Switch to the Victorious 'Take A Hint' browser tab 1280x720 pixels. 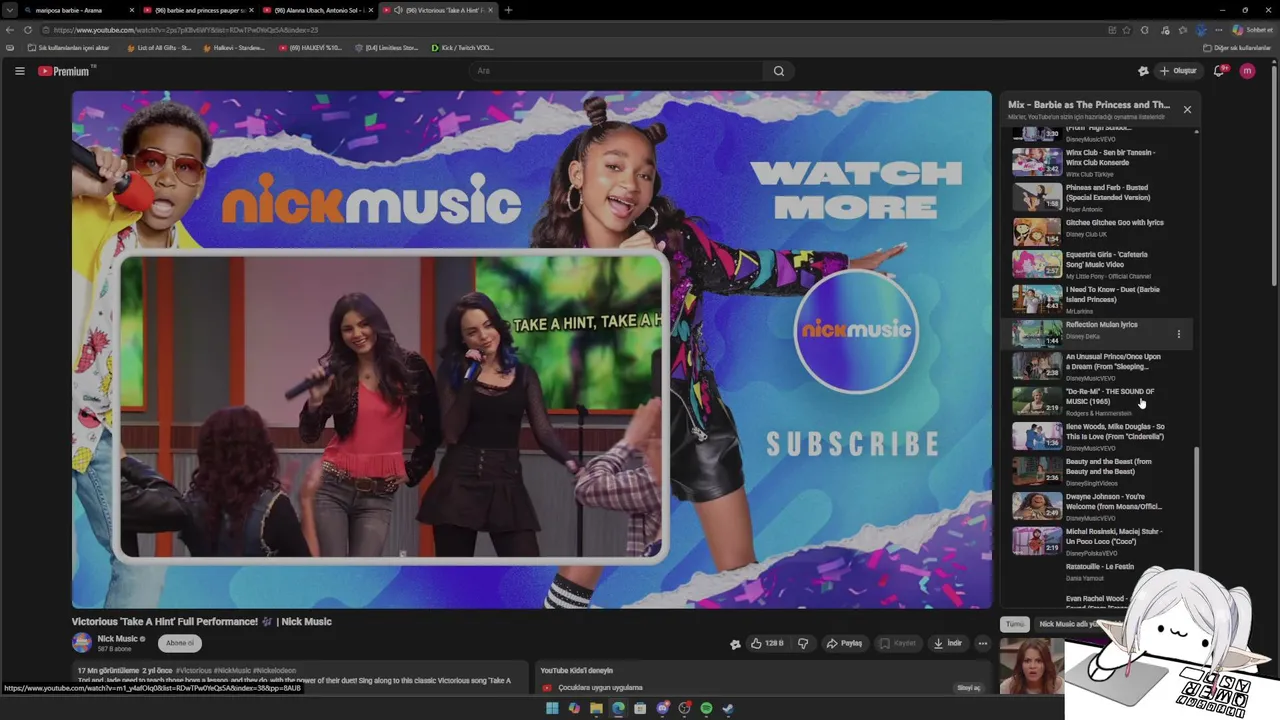point(436,10)
